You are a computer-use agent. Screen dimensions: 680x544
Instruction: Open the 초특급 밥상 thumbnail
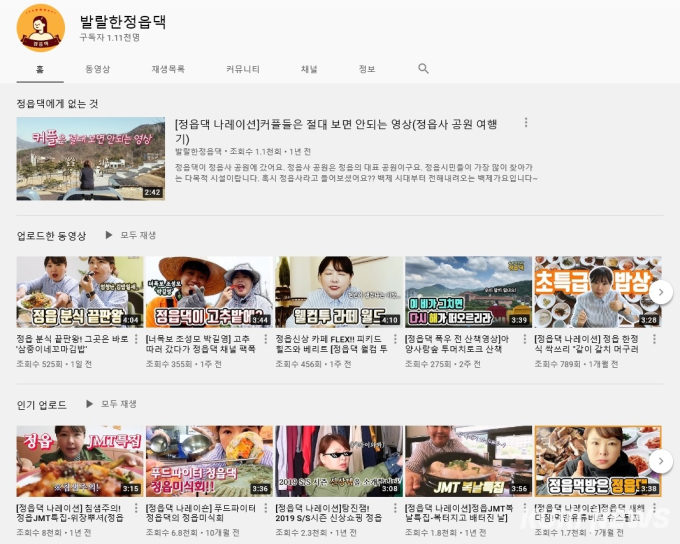598,292
